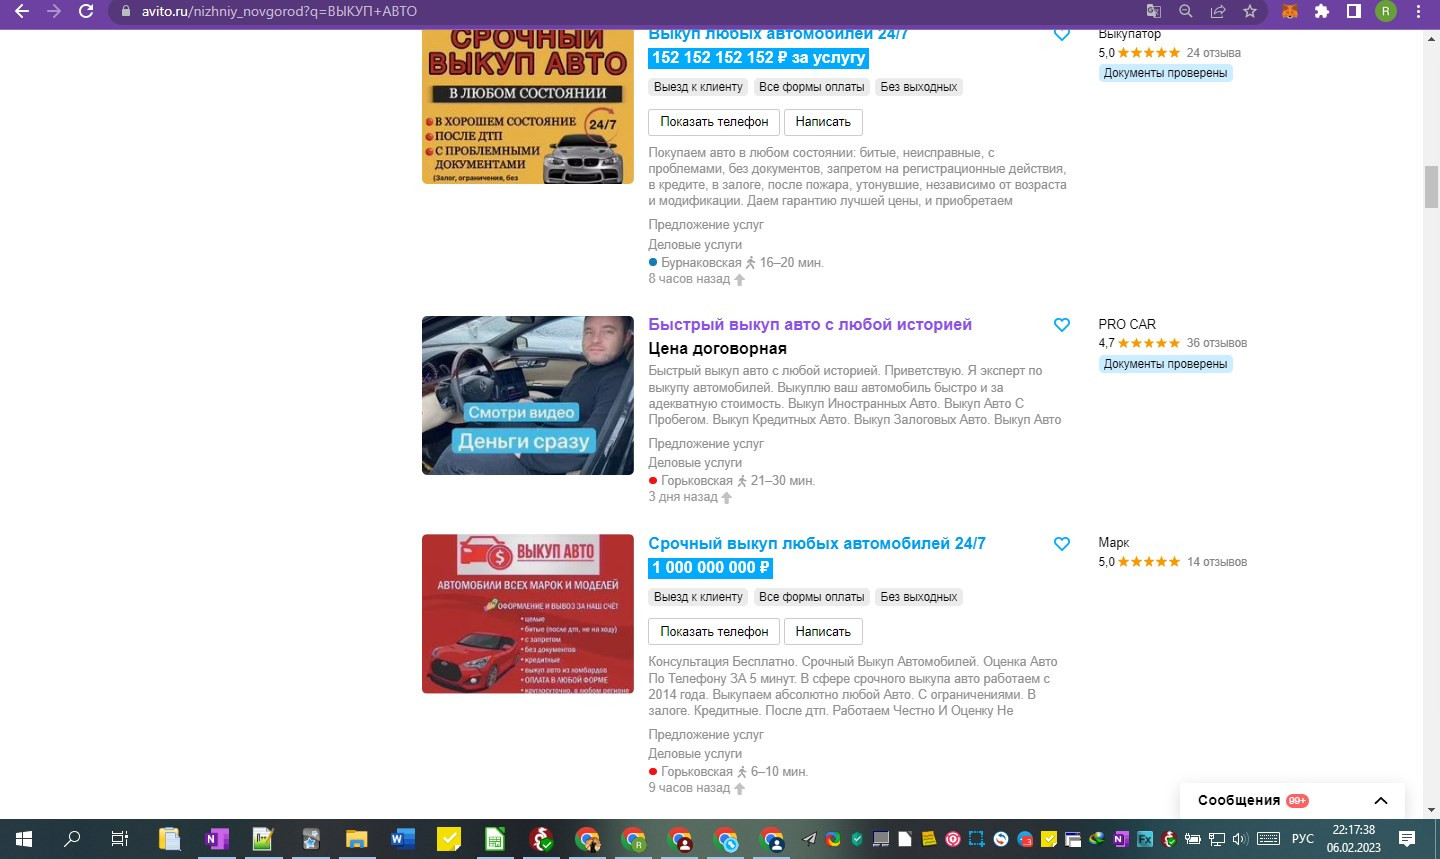The width and height of the screenshot is (1440, 859).
Task: Favorite the 'Выкуп любых автомобилей' top listing heart
Action: click(1062, 35)
